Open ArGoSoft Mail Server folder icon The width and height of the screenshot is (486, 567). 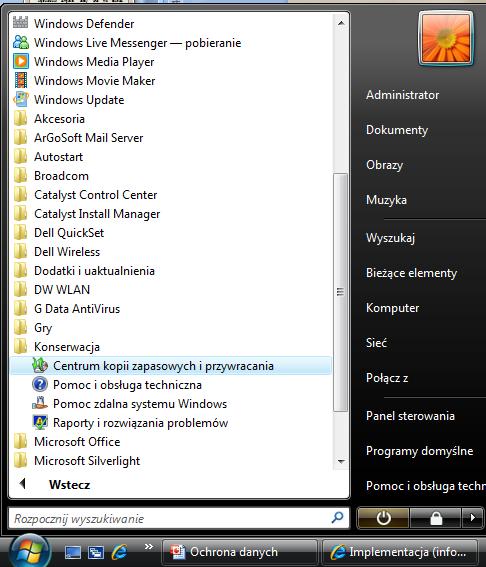(20, 137)
